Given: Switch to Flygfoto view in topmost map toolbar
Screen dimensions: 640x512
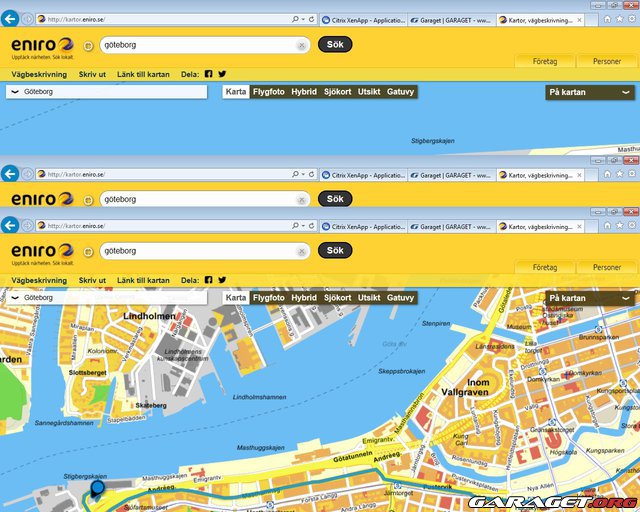Looking at the screenshot, I should pyautogui.click(x=268, y=92).
